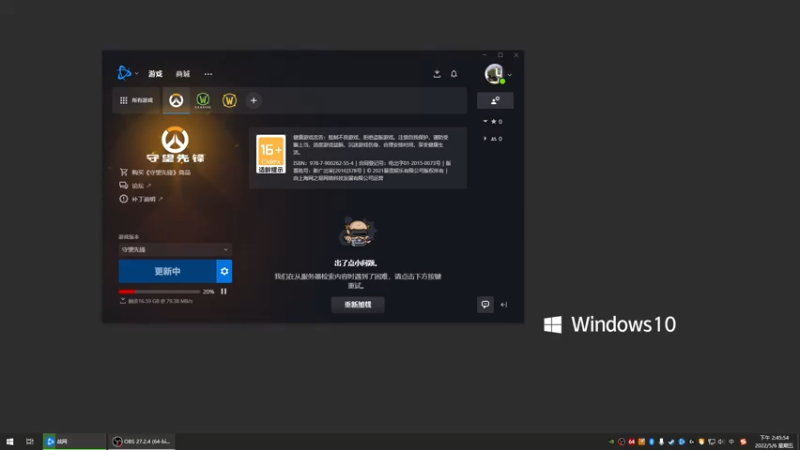The height and width of the screenshot is (450, 800).
Task: Open the notifications bell
Action: coord(454,74)
